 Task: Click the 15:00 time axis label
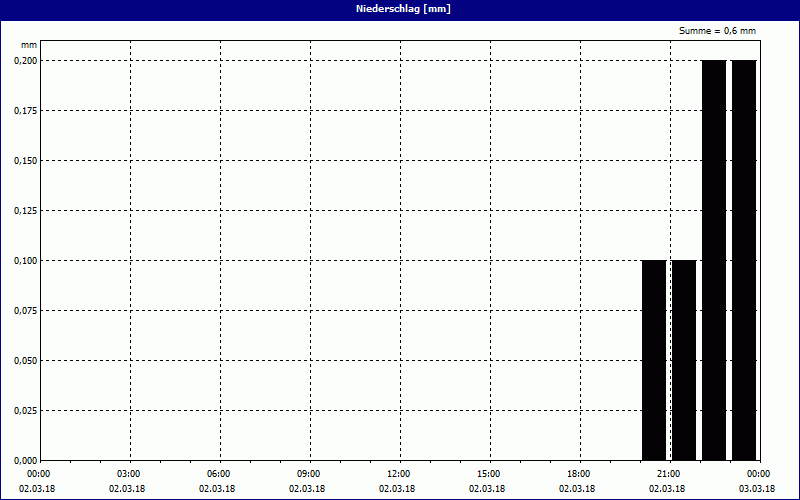(488, 473)
